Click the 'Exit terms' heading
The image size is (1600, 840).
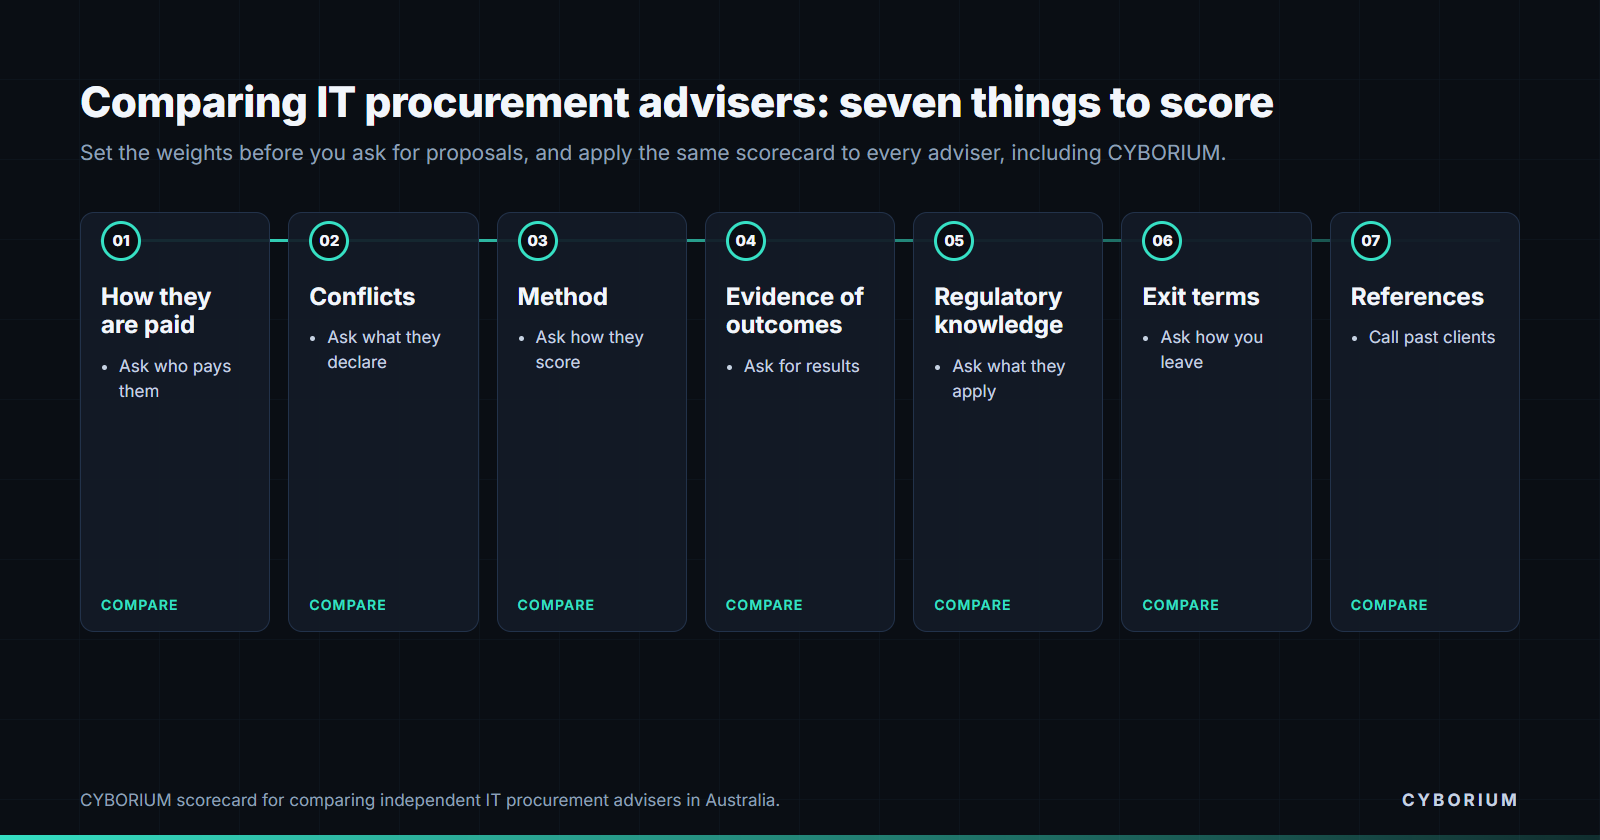pyautogui.click(x=1201, y=297)
